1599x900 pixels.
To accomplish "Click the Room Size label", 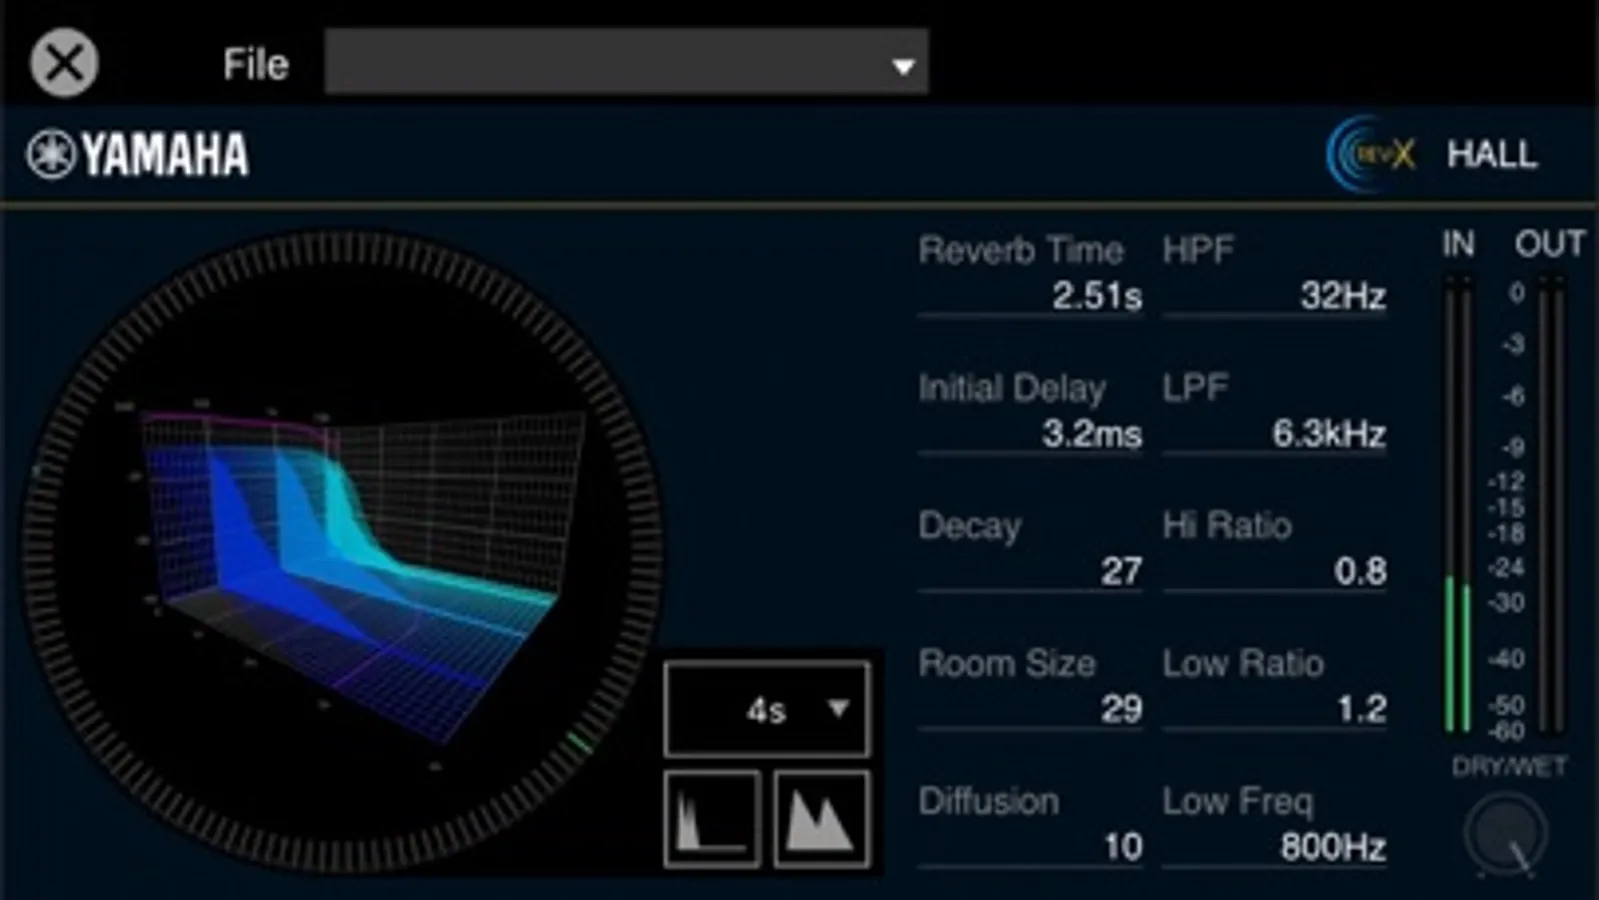I will pyautogui.click(x=1007, y=663).
